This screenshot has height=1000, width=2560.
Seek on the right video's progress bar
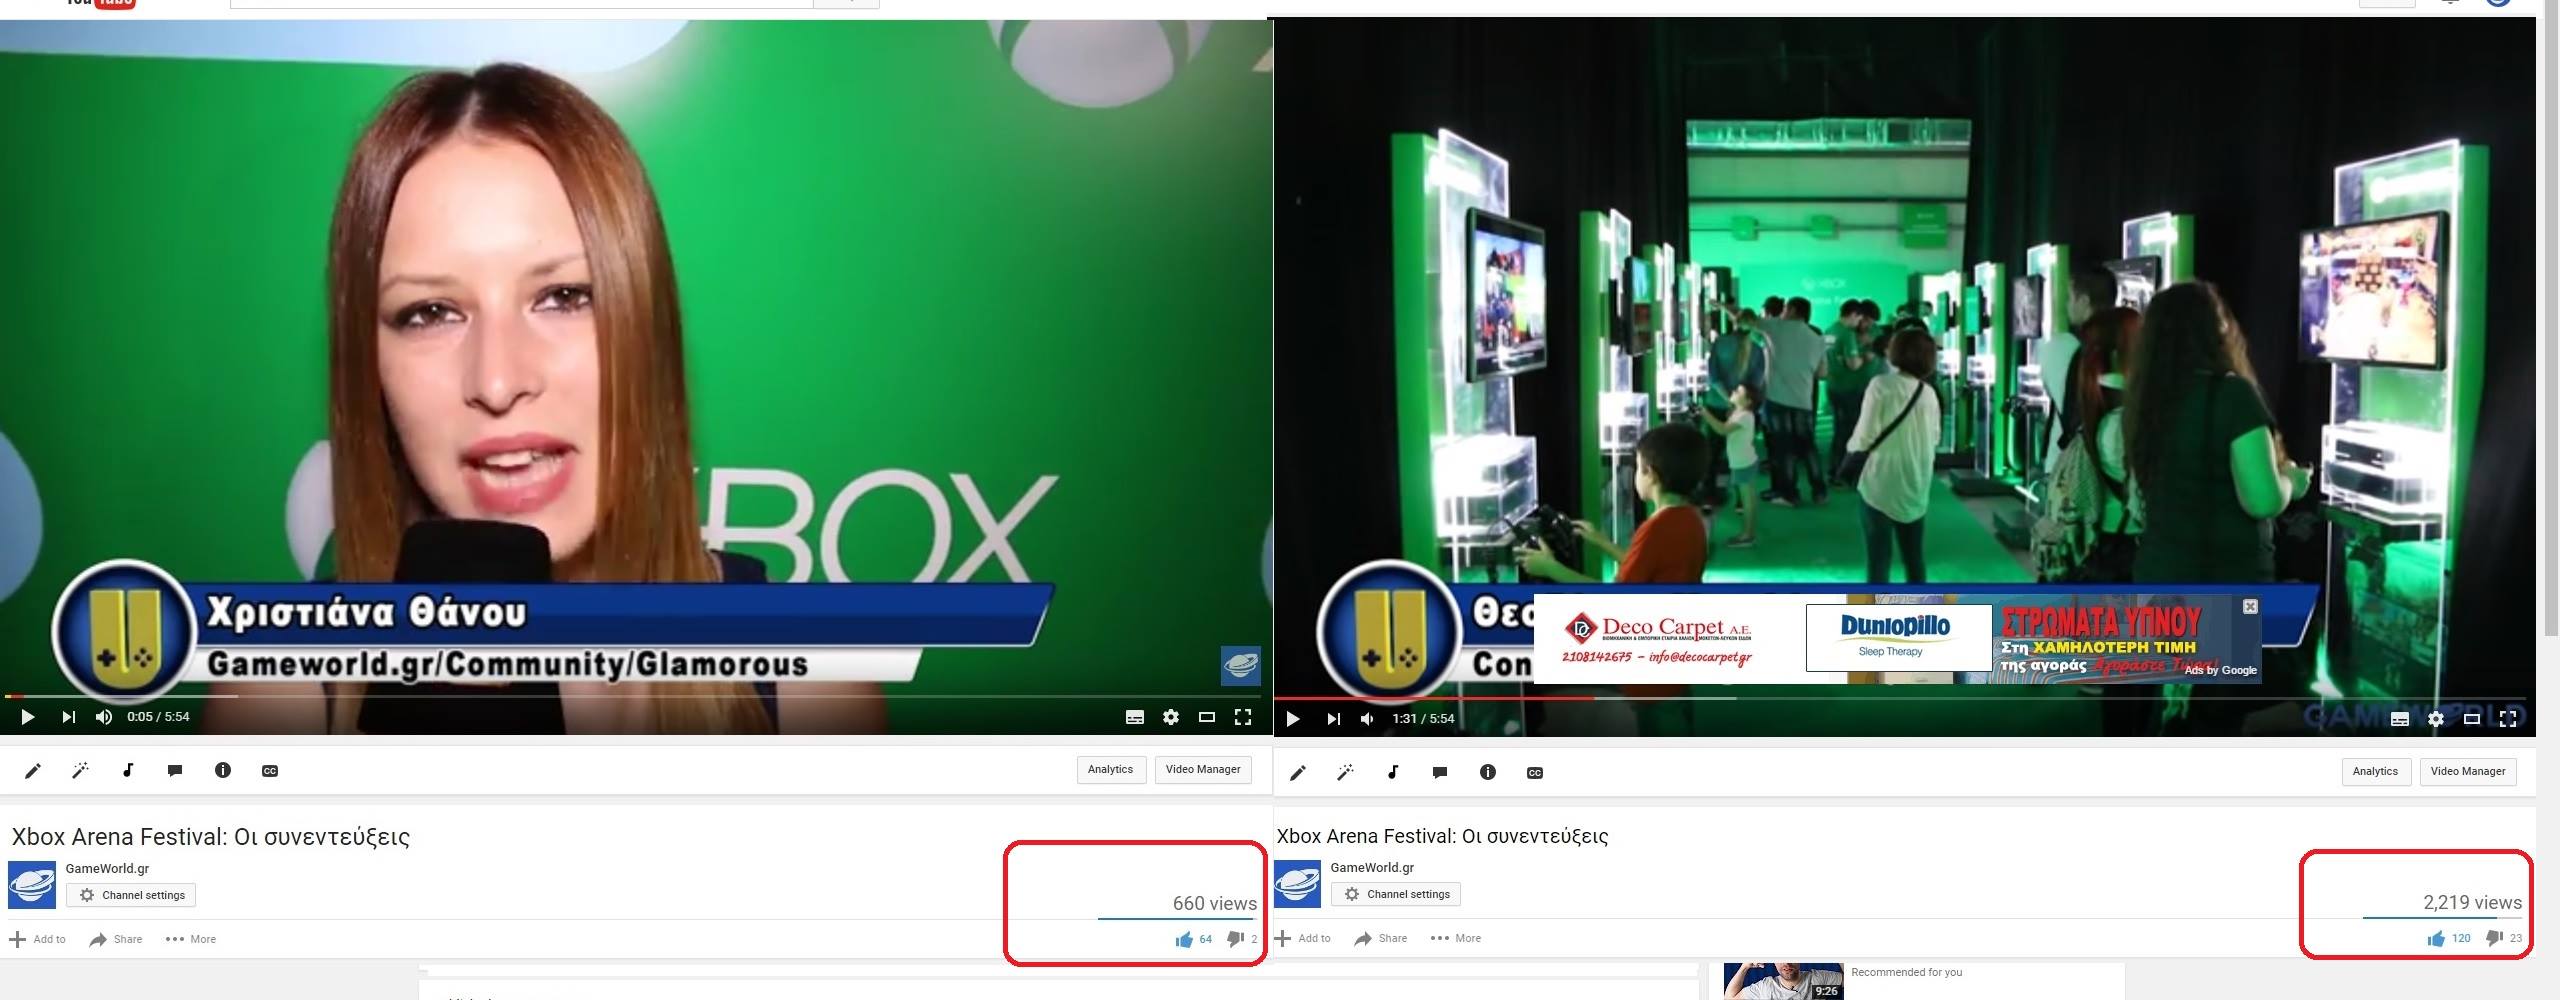click(x=1900, y=698)
